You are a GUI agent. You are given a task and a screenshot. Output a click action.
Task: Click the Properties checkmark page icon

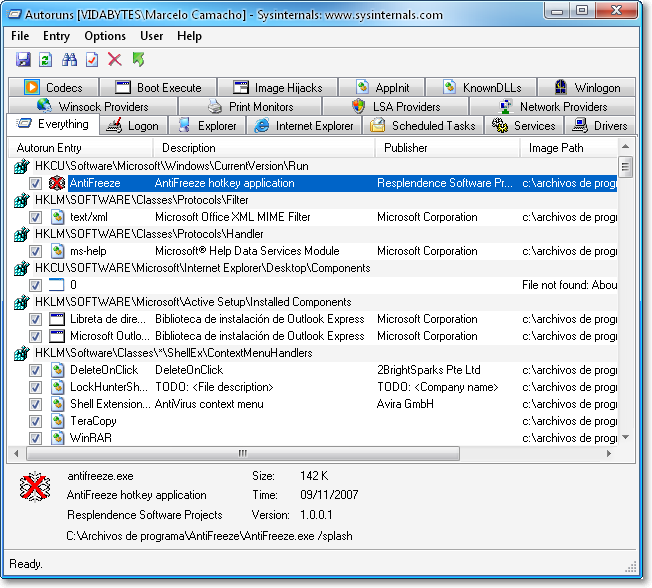coord(92,59)
